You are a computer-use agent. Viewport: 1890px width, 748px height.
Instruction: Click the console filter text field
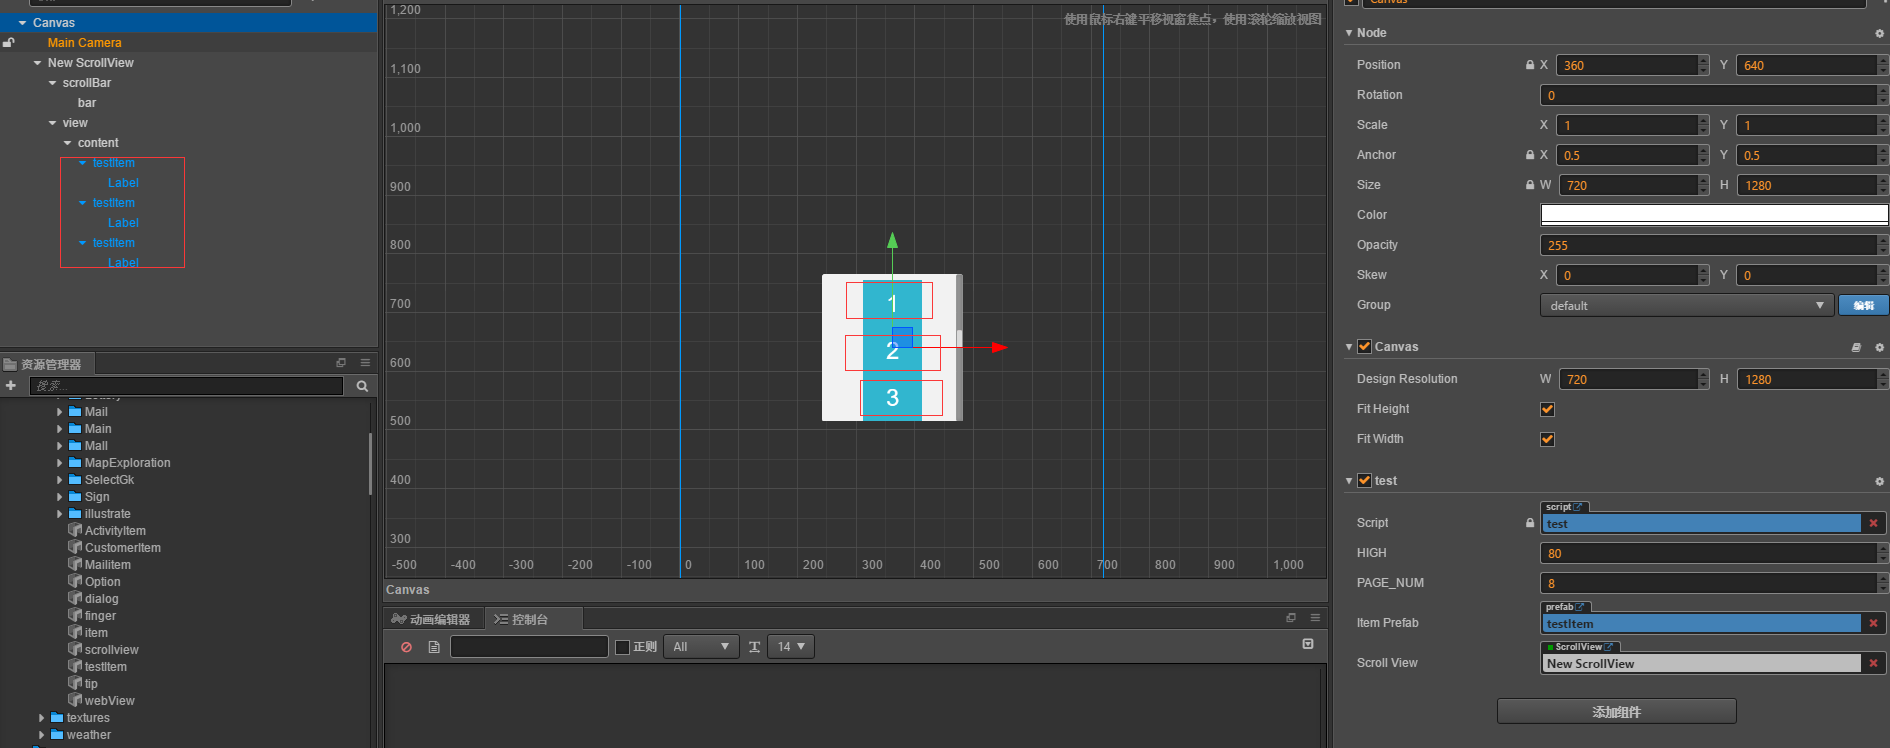pyautogui.click(x=529, y=647)
